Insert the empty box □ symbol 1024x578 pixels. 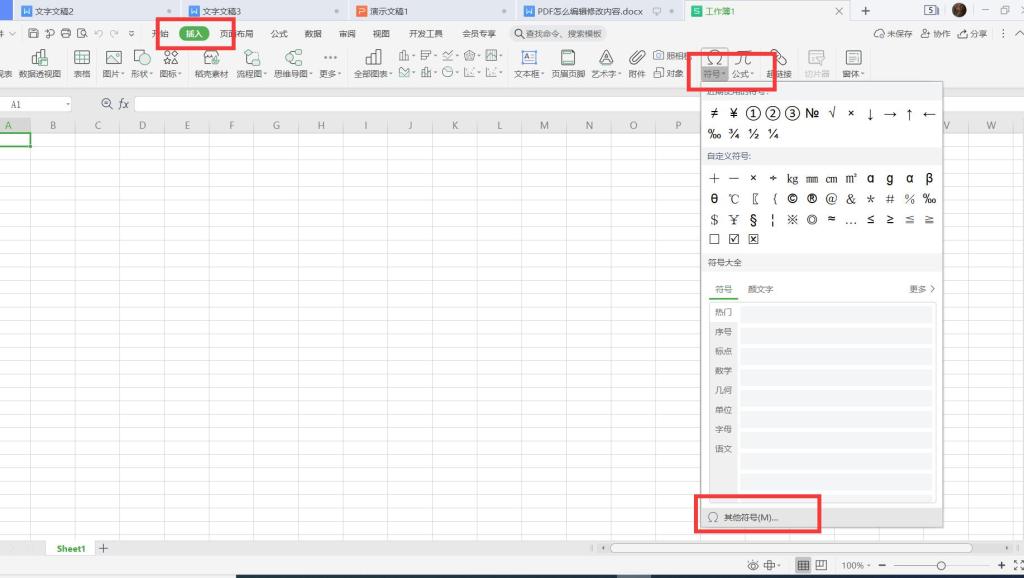(714, 239)
